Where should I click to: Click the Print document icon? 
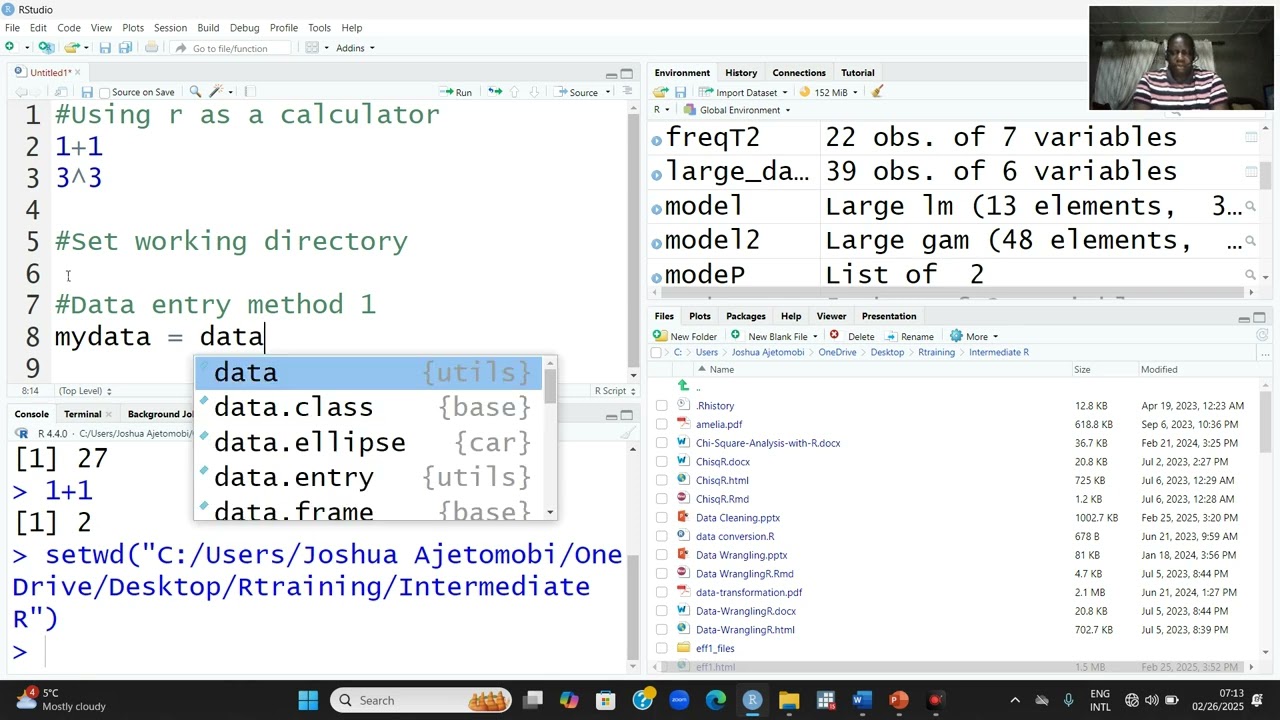151,48
